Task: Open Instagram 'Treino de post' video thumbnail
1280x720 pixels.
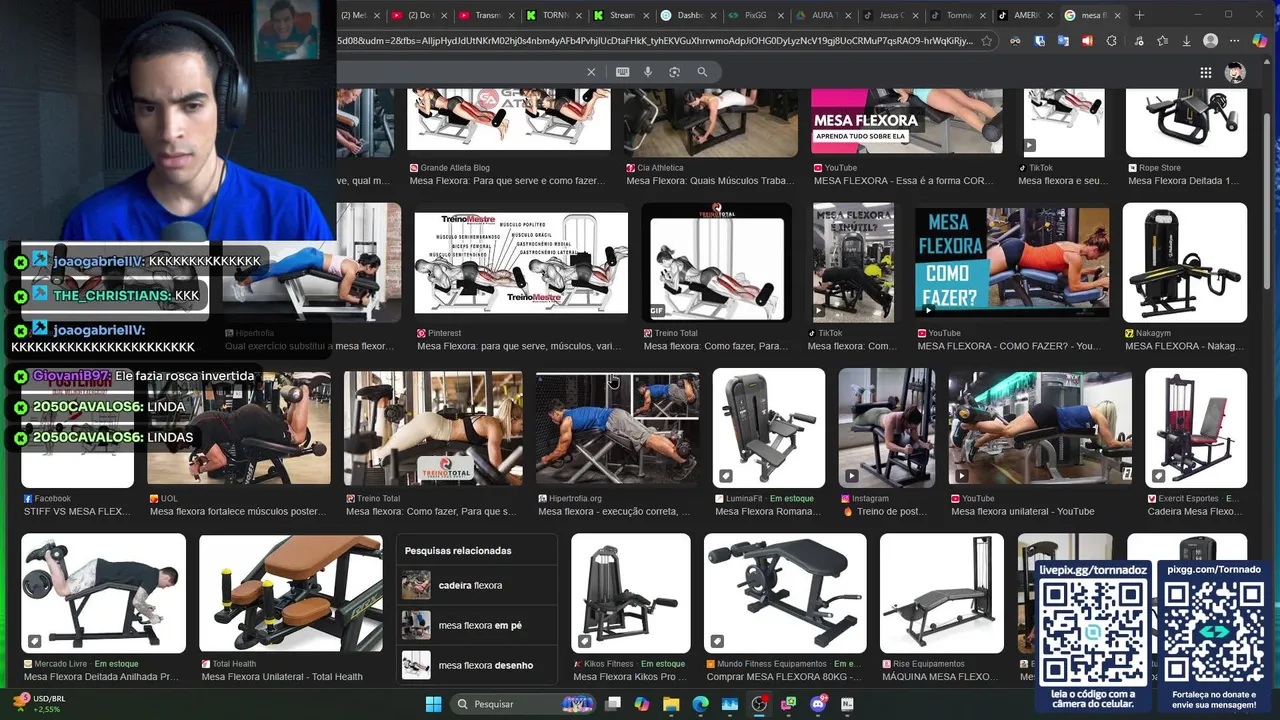Action: click(x=887, y=428)
